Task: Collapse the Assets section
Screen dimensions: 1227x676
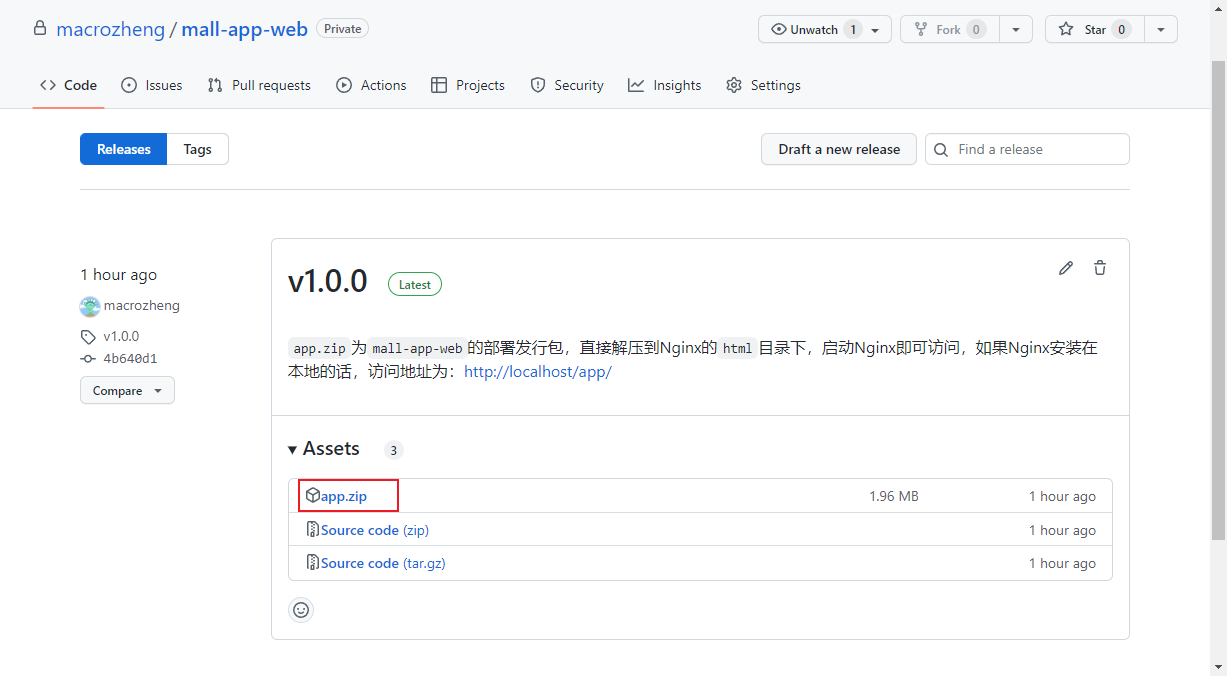Action: click(324, 449)
